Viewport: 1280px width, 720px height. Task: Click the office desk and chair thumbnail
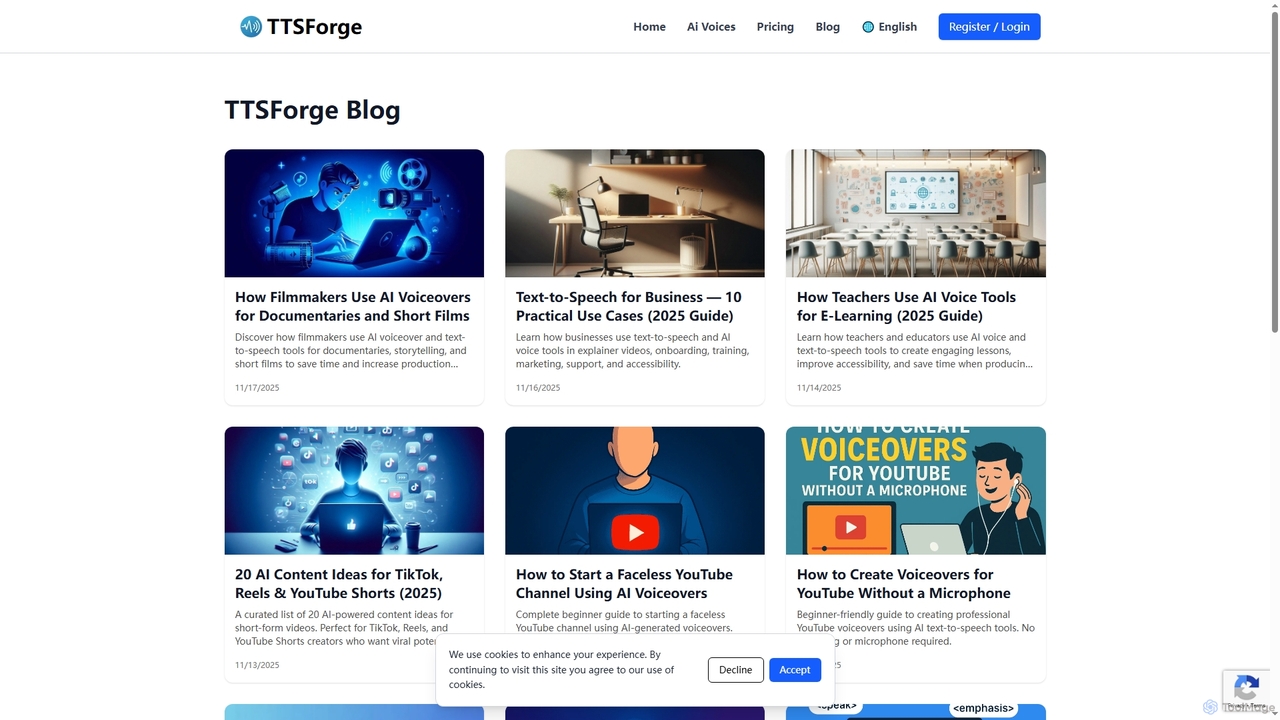point(635,213)
